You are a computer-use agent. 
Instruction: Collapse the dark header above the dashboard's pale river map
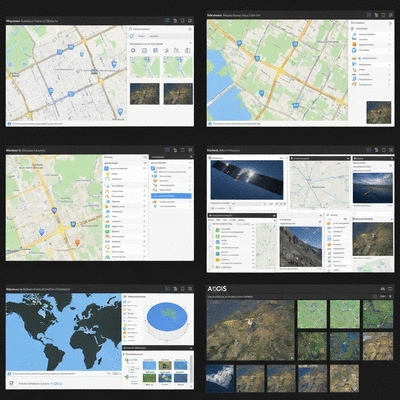coord(348,158)
